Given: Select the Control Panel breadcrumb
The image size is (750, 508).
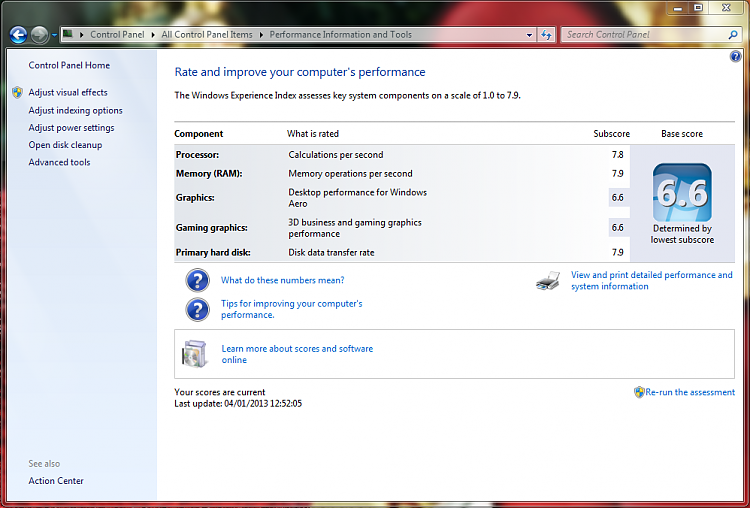Looking at the screenshot, I should 117,34.
